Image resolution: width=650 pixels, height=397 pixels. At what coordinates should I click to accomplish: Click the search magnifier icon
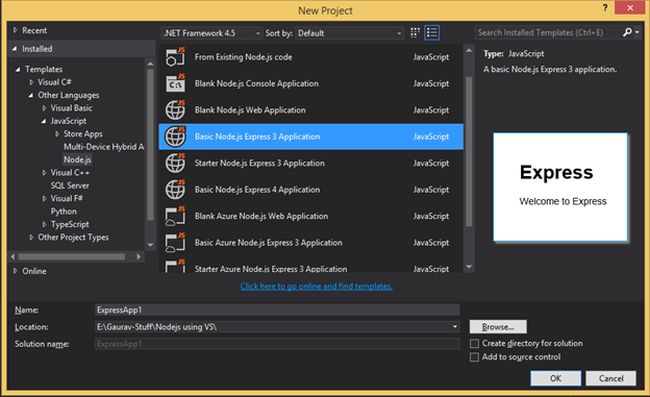click(627, 32)
